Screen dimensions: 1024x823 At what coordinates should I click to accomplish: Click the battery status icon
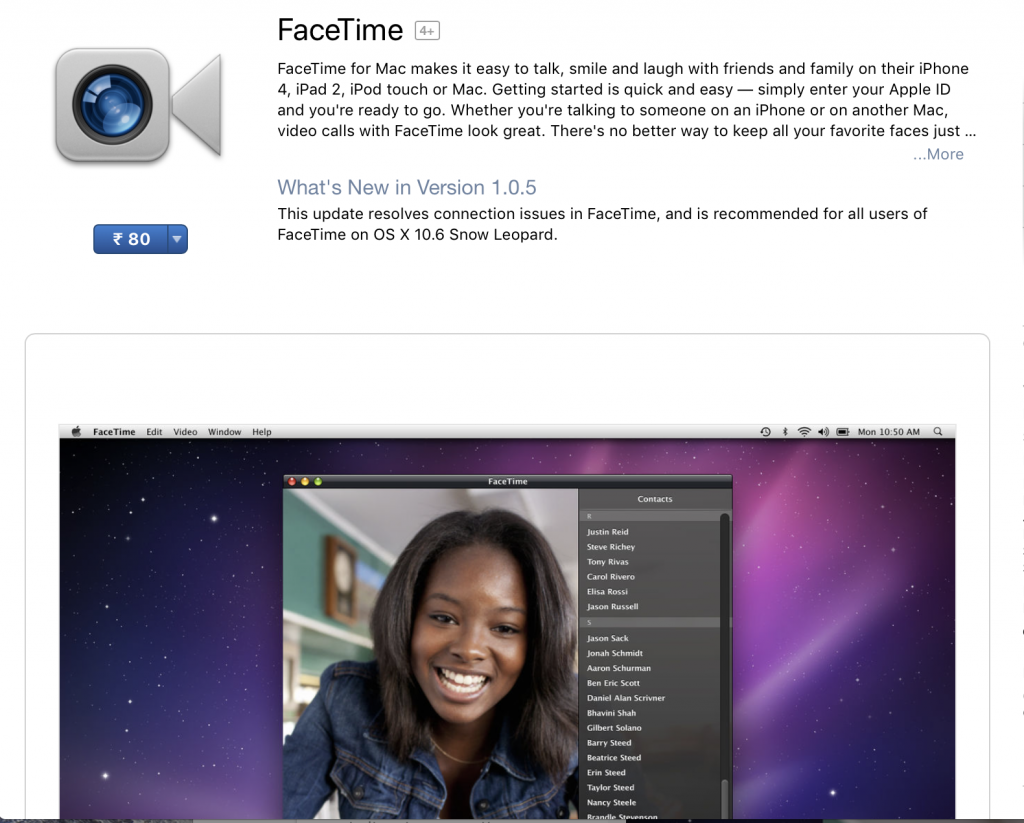click(x=843, y=432)
